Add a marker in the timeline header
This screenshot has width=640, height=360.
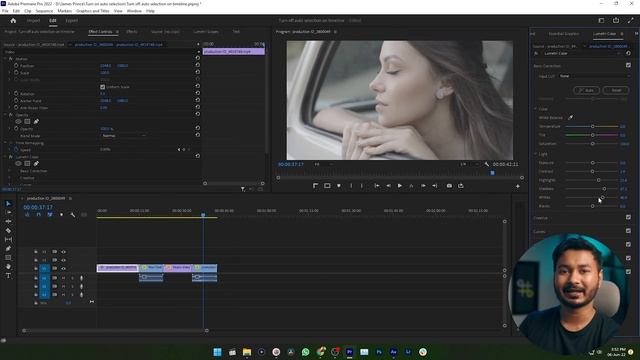[x=62, y=215]
